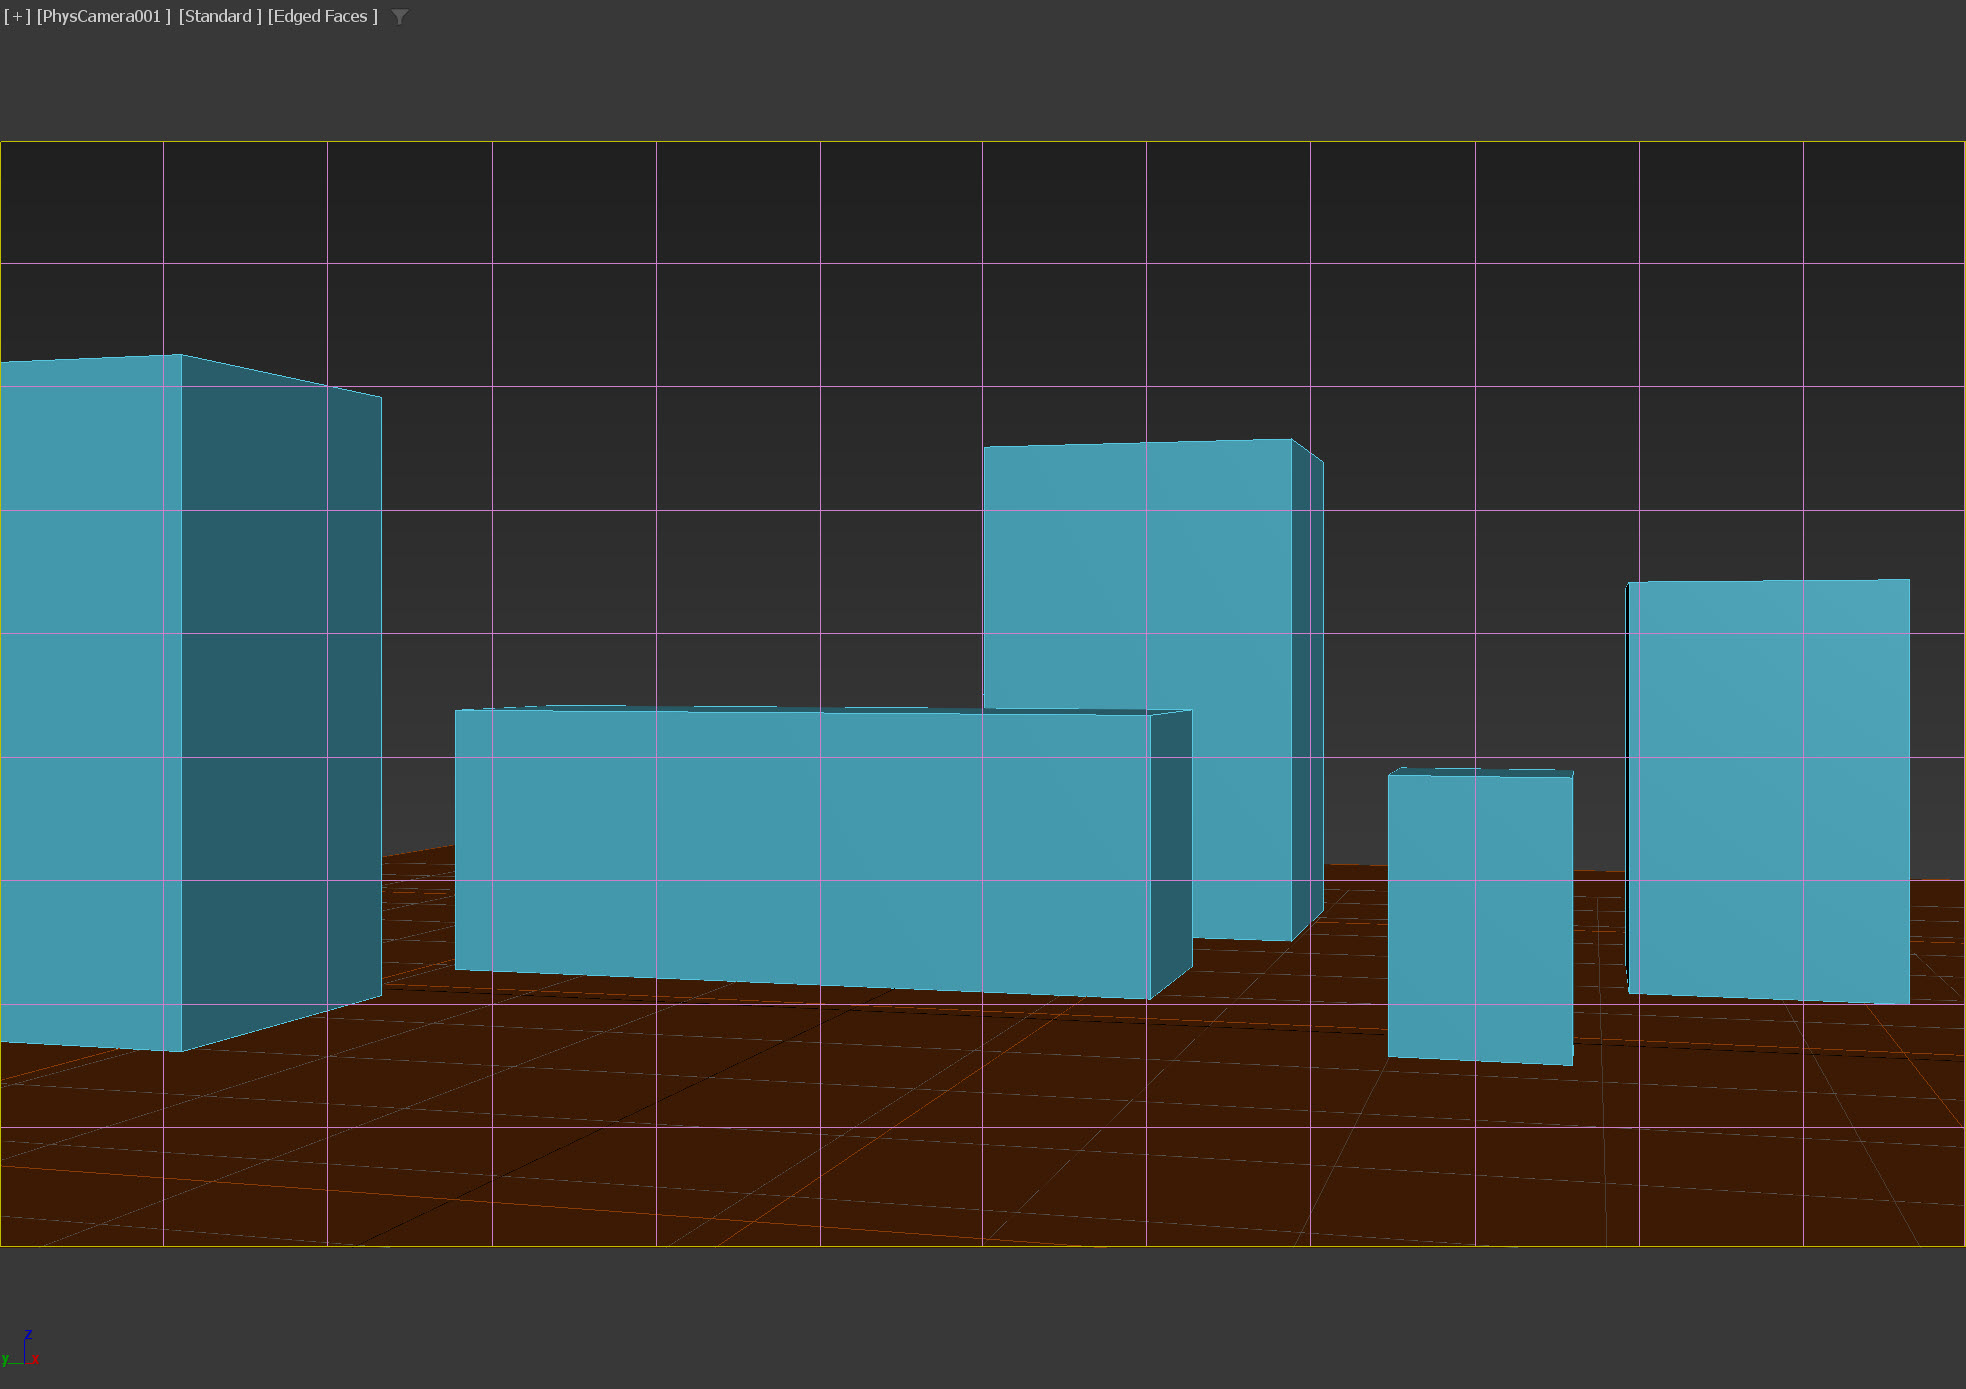Click the dark side face of wide box
Screen dimensions: 1966x1389
[x=1171, y=850]
